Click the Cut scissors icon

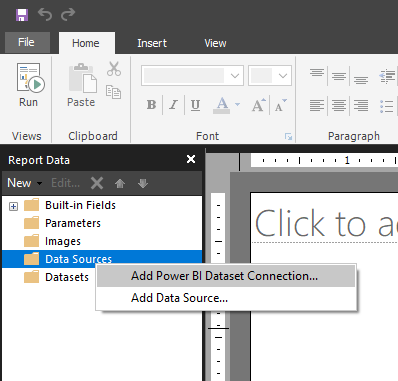[114, 69]
